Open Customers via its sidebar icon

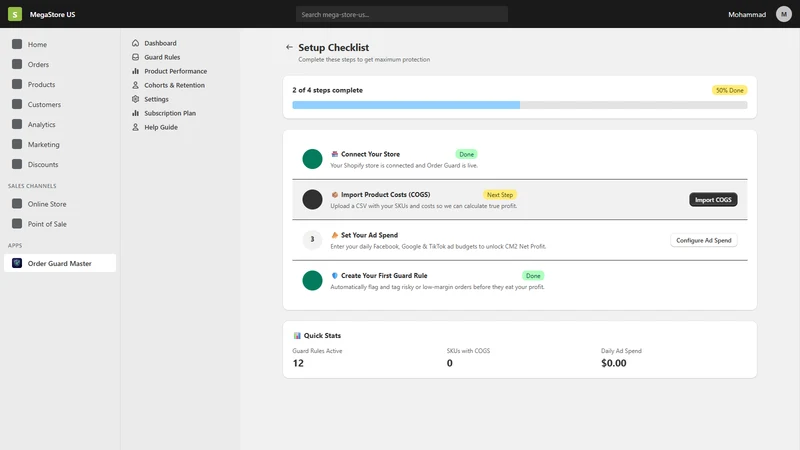17,104
